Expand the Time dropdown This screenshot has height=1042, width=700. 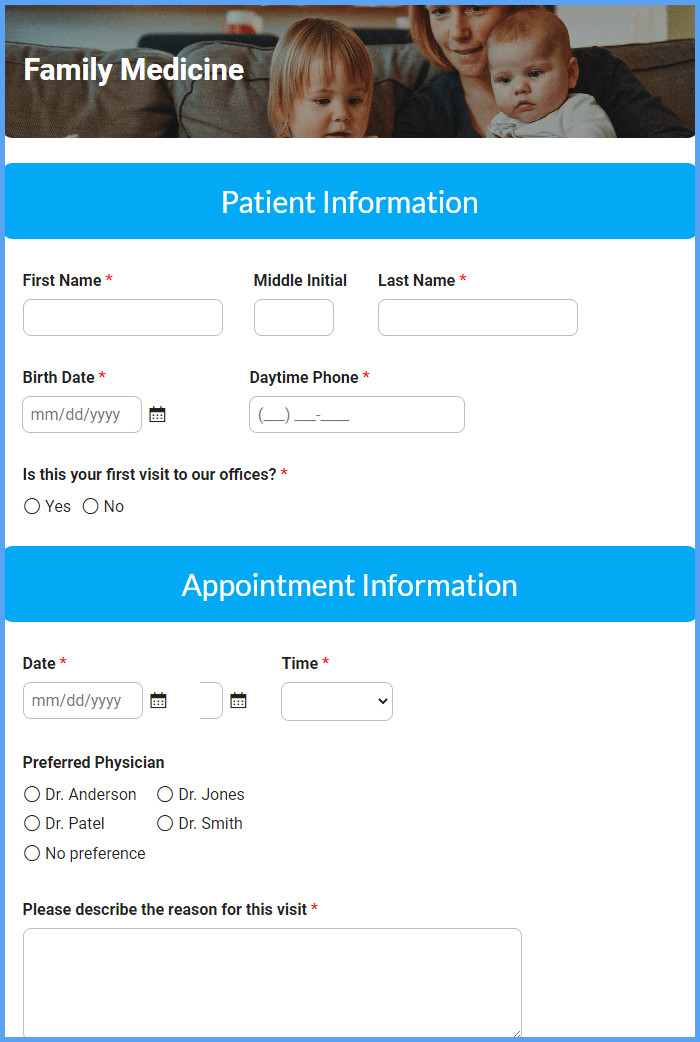point(337,701)
